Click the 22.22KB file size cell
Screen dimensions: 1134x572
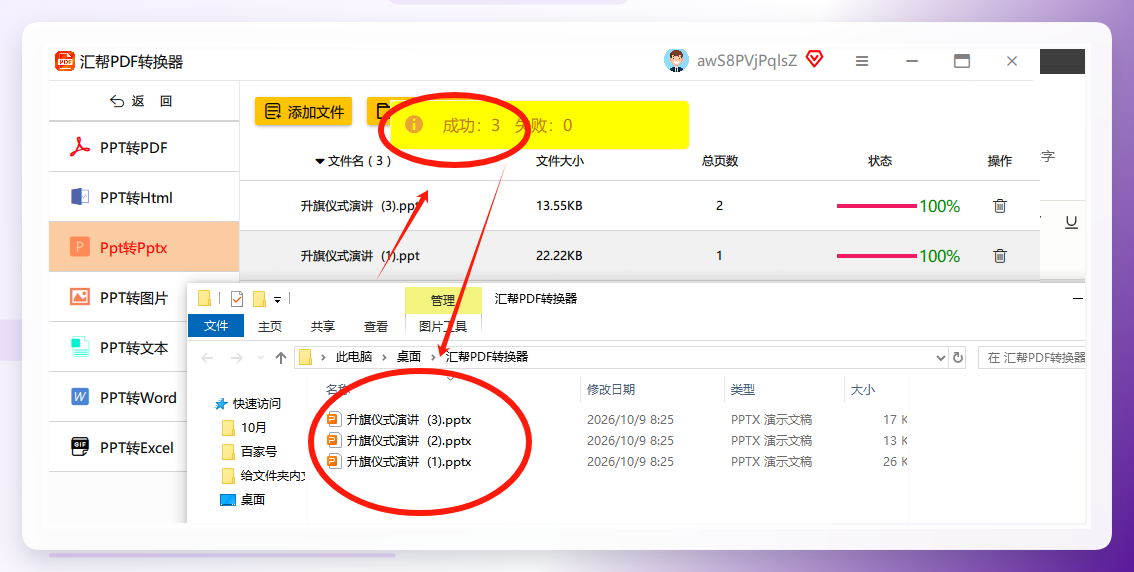(559, 255)
